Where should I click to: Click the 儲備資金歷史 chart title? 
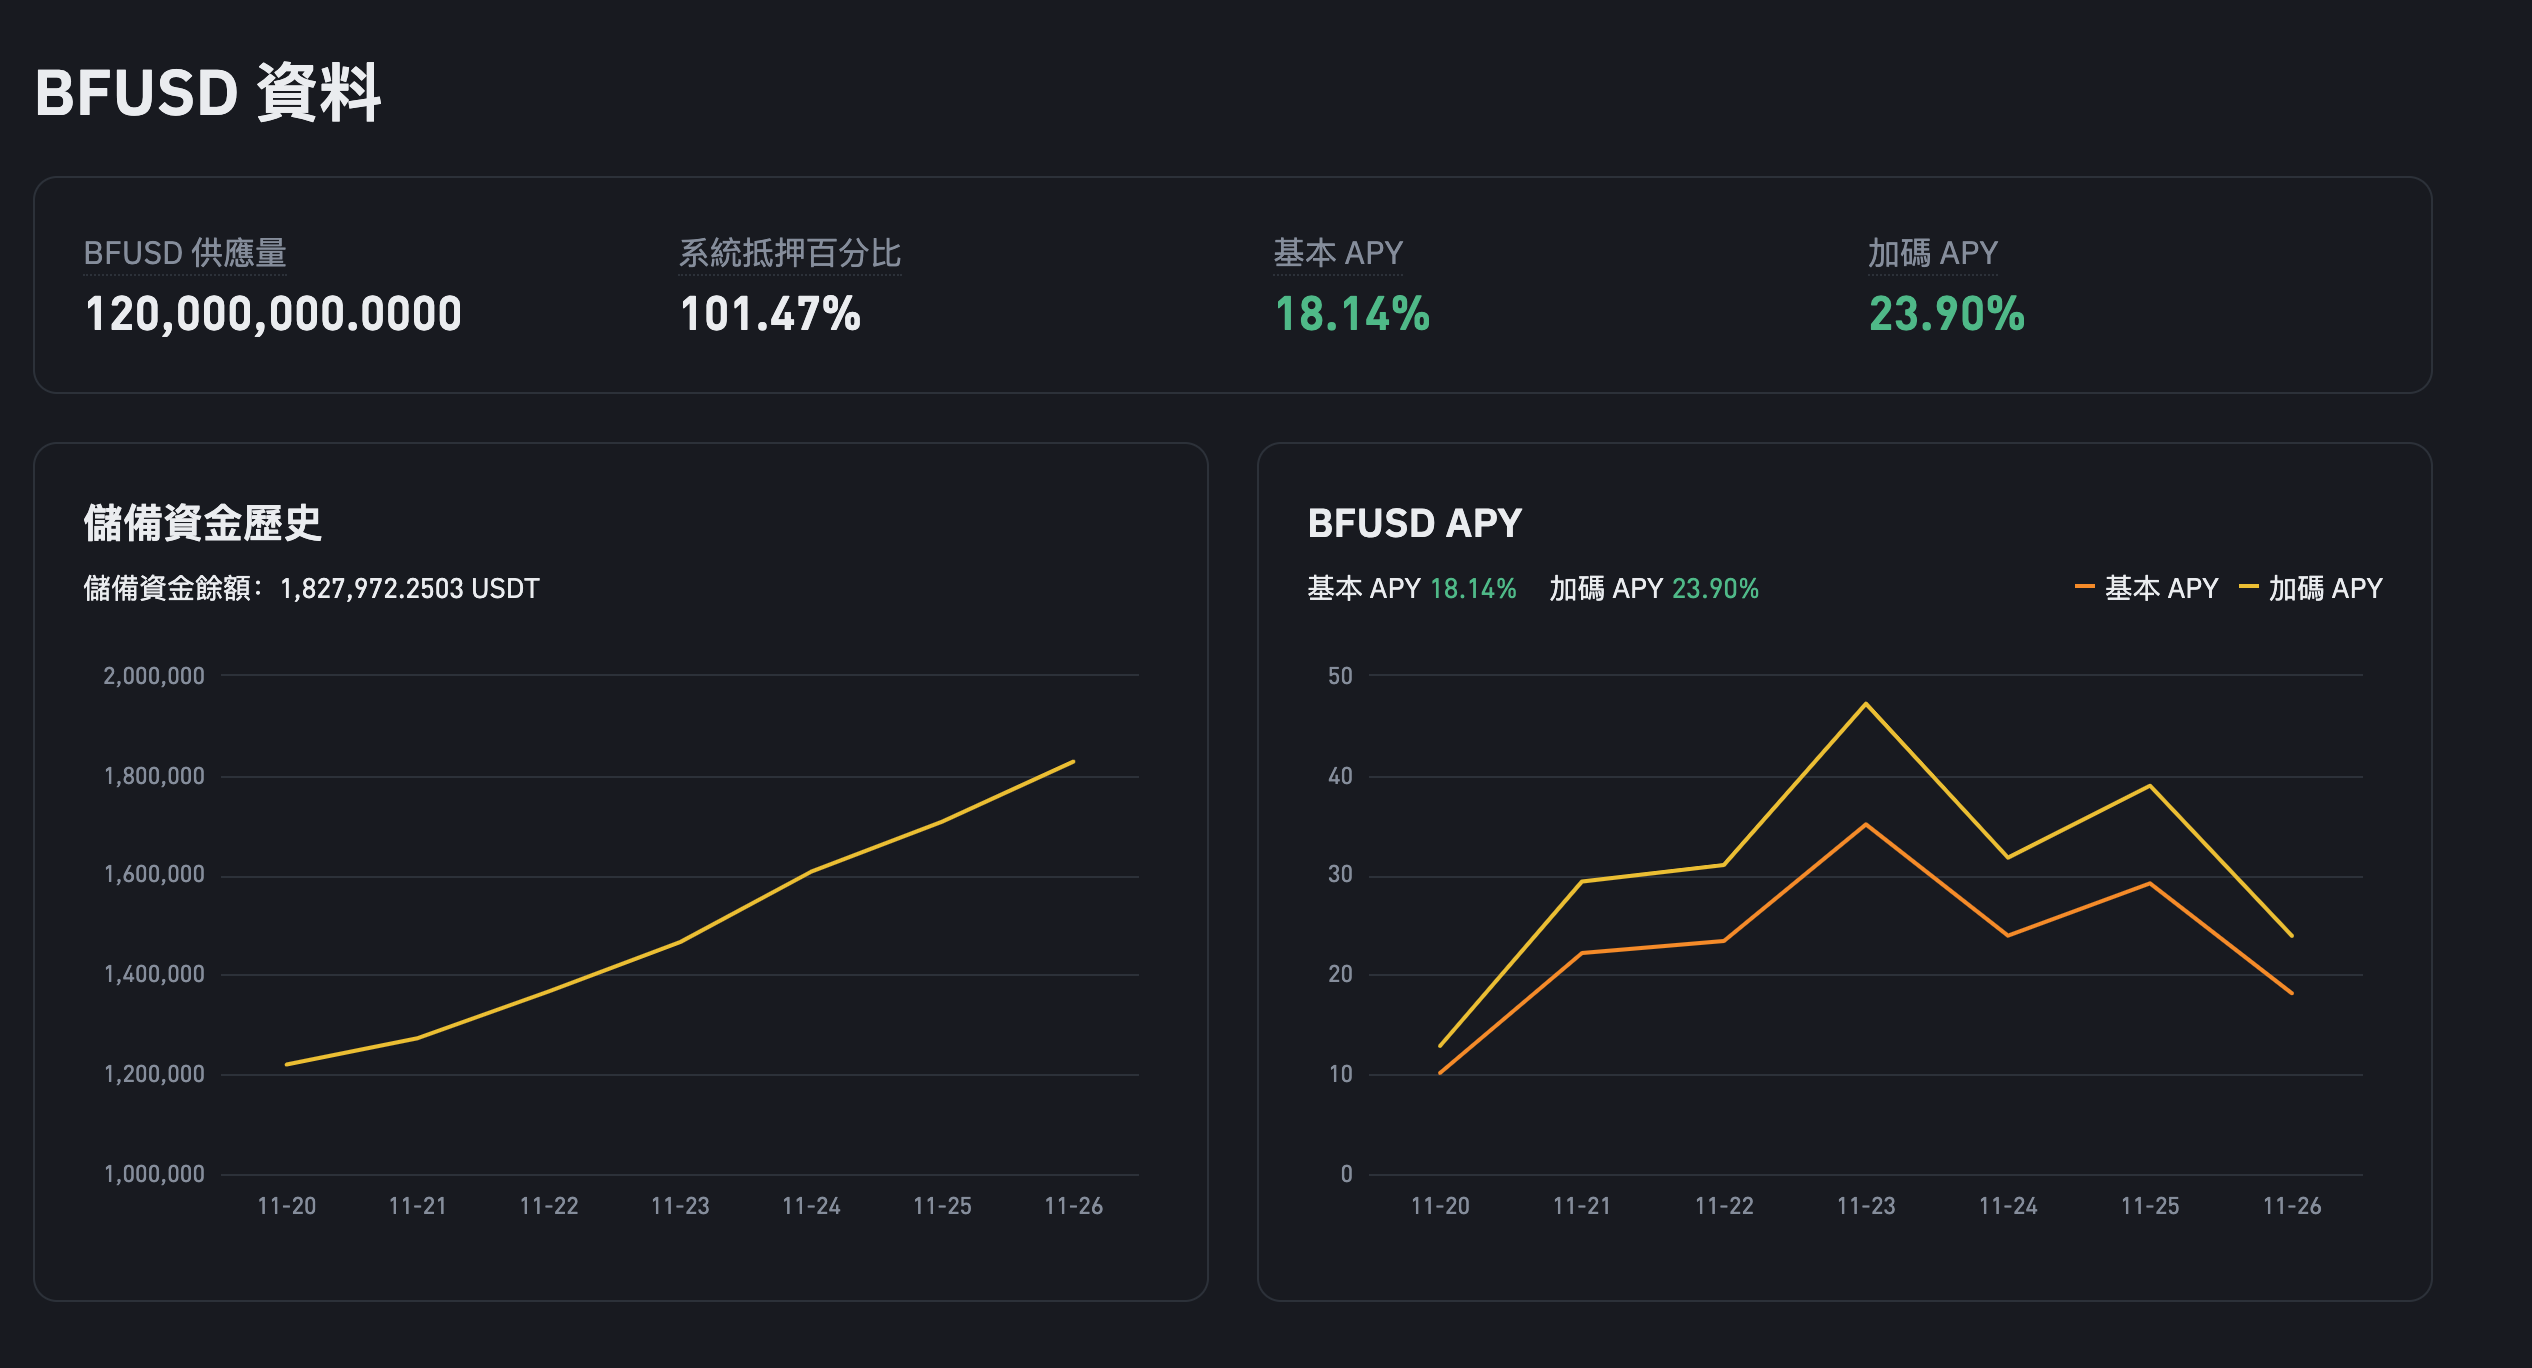202,523
